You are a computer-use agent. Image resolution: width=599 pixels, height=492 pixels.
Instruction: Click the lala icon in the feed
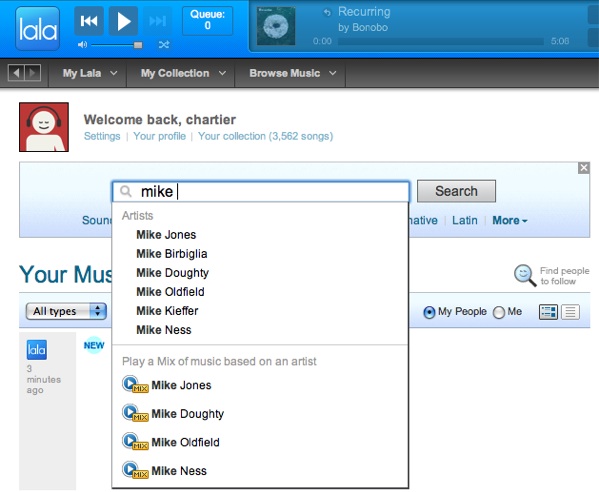pyautogui.click(x=37, y=350)
